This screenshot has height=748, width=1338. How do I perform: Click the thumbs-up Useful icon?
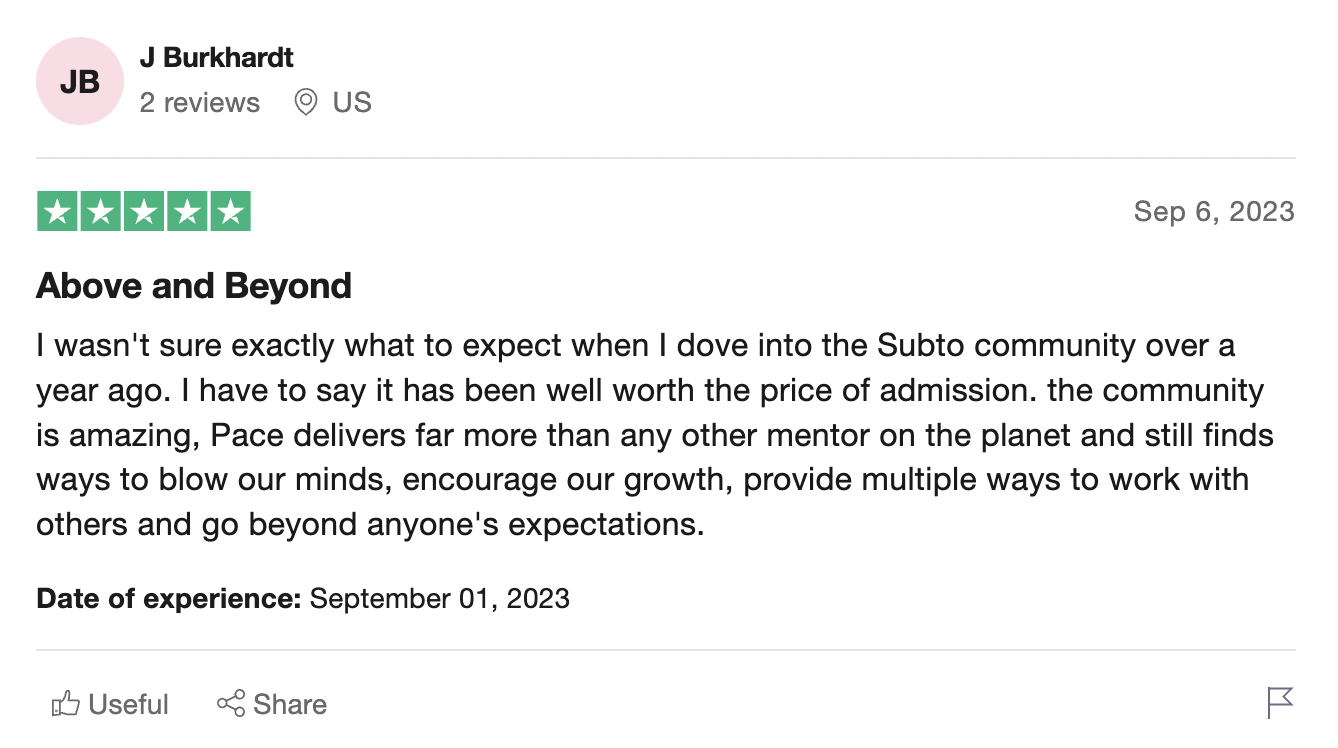(65, 704)
